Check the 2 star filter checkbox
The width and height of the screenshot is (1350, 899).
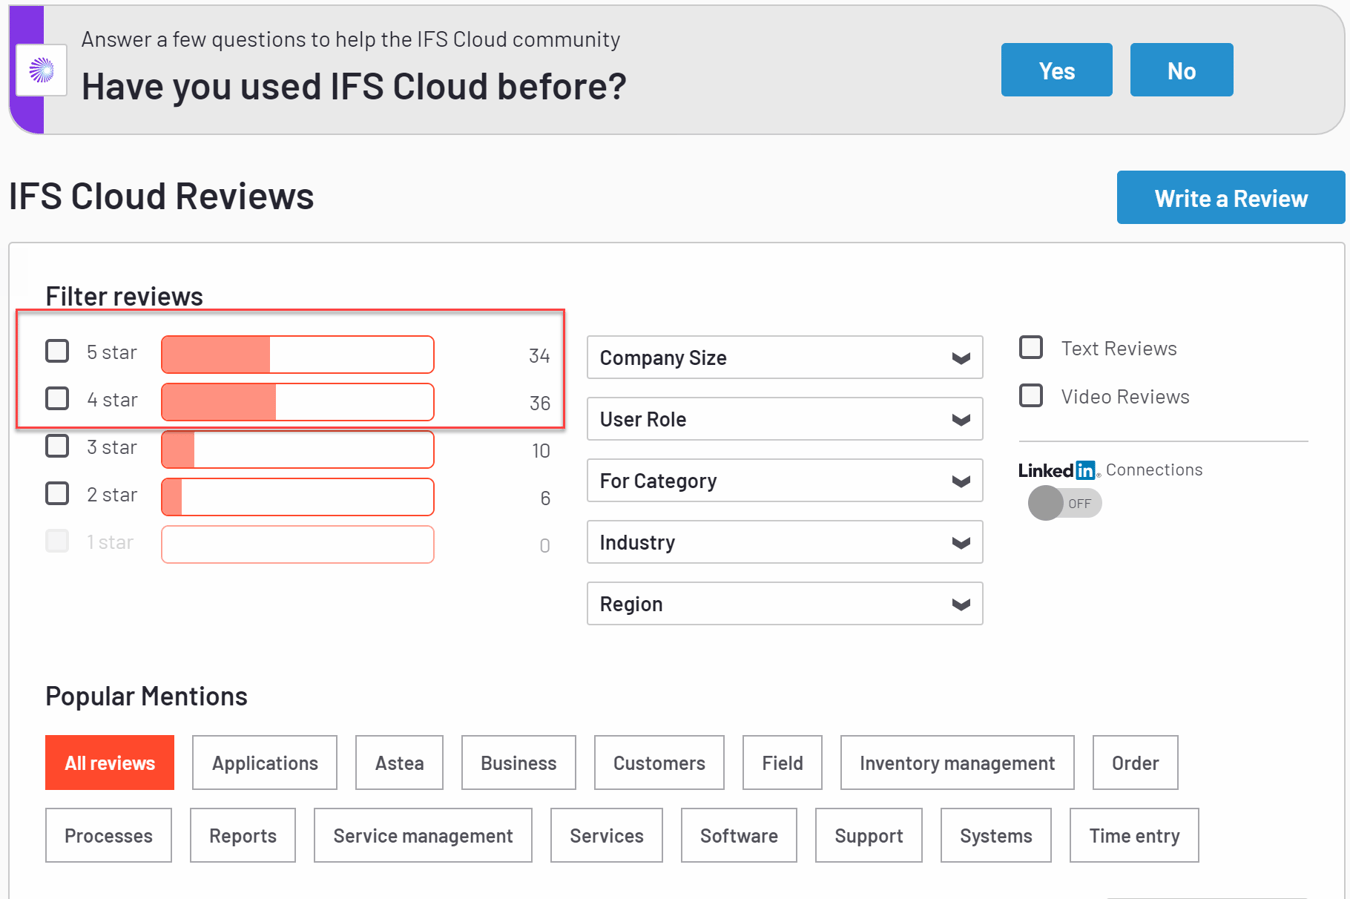57,493
